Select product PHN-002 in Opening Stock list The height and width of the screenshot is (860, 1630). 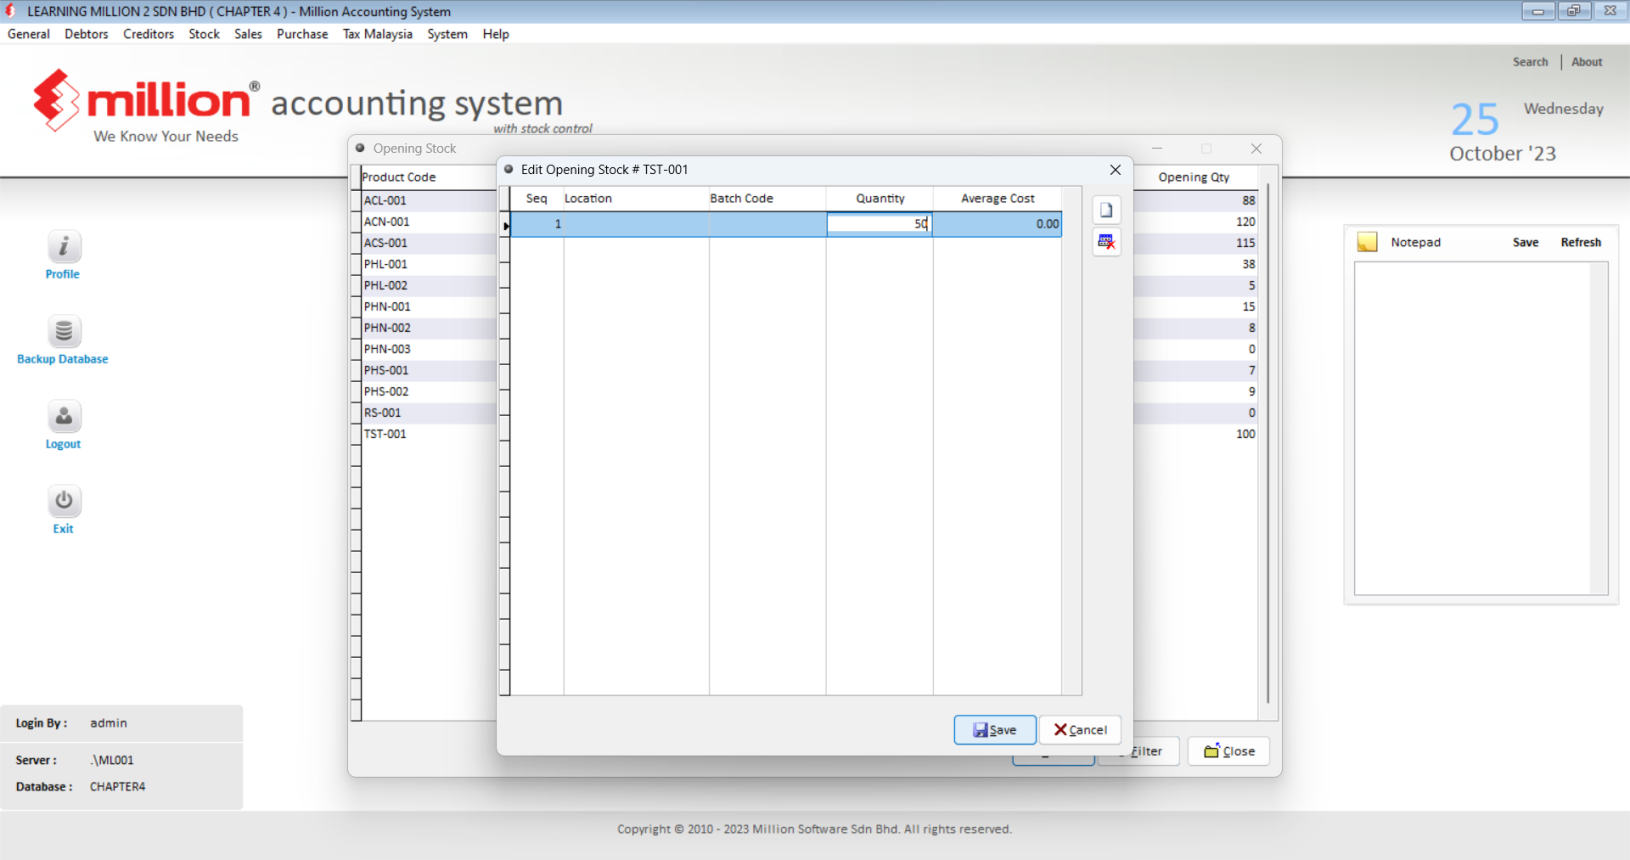(x=428, y=328)
